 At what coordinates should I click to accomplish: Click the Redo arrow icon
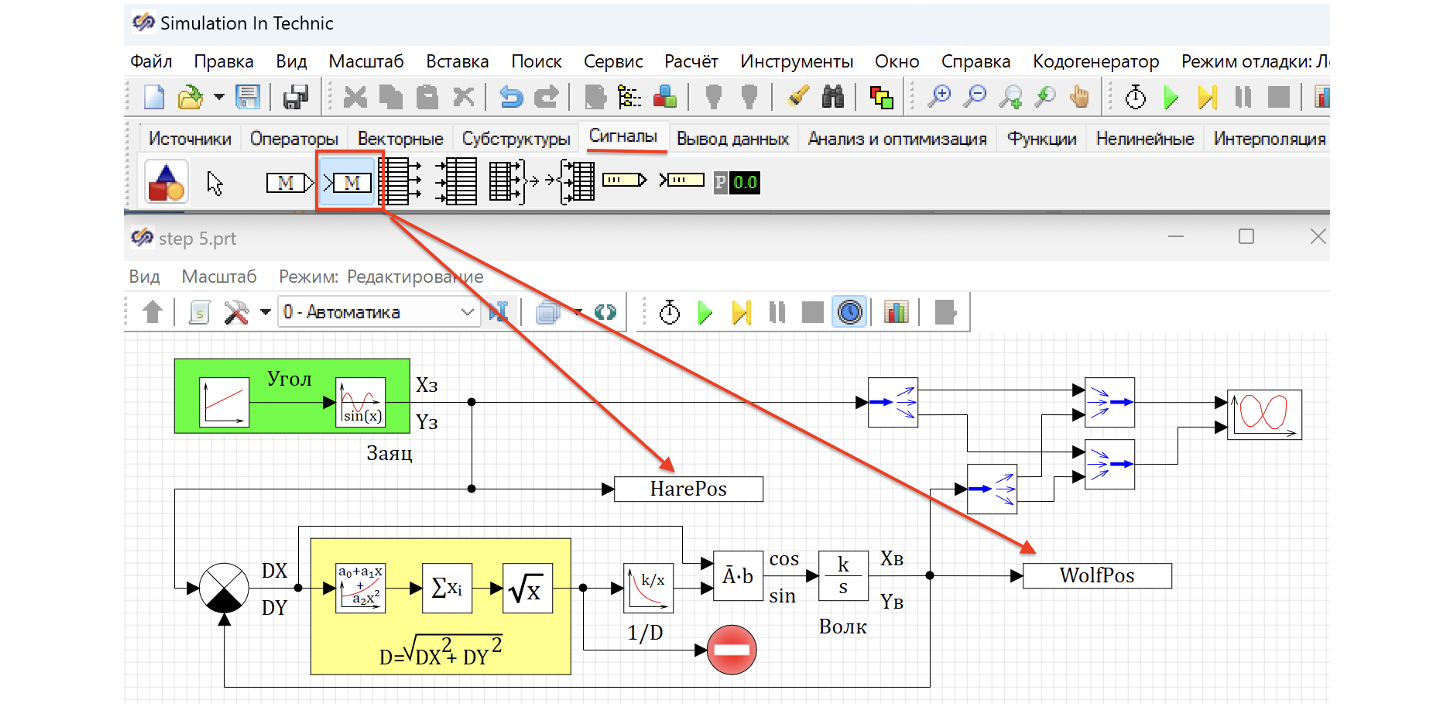[546, 97]
